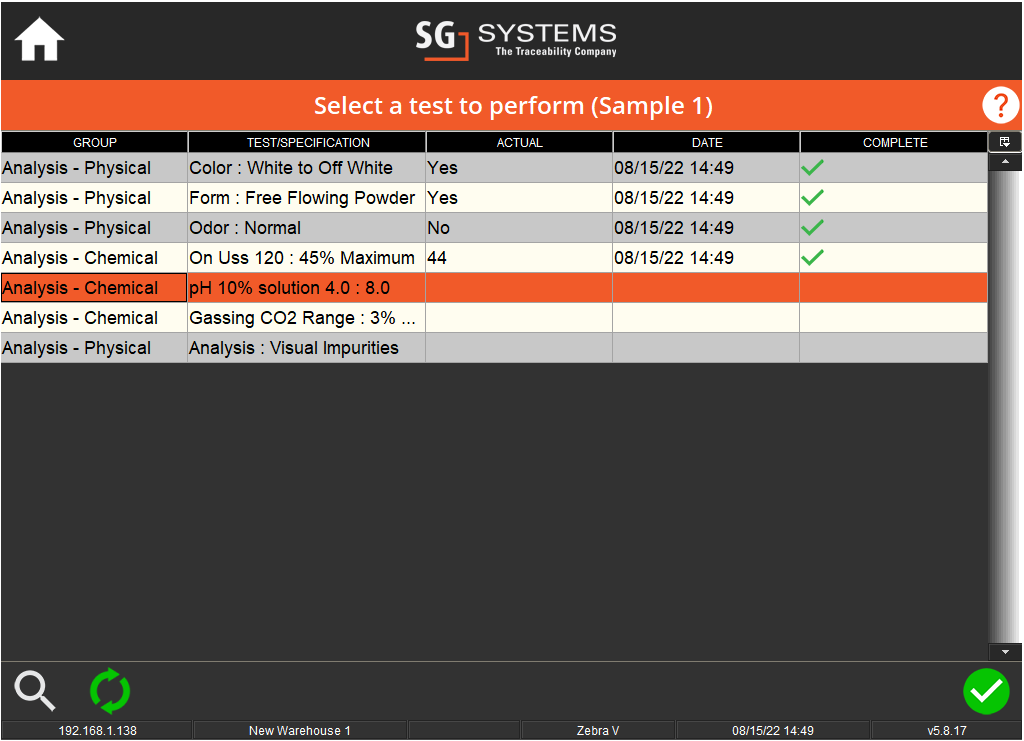Click the New Warehouse 1 status field

point(299,731)
